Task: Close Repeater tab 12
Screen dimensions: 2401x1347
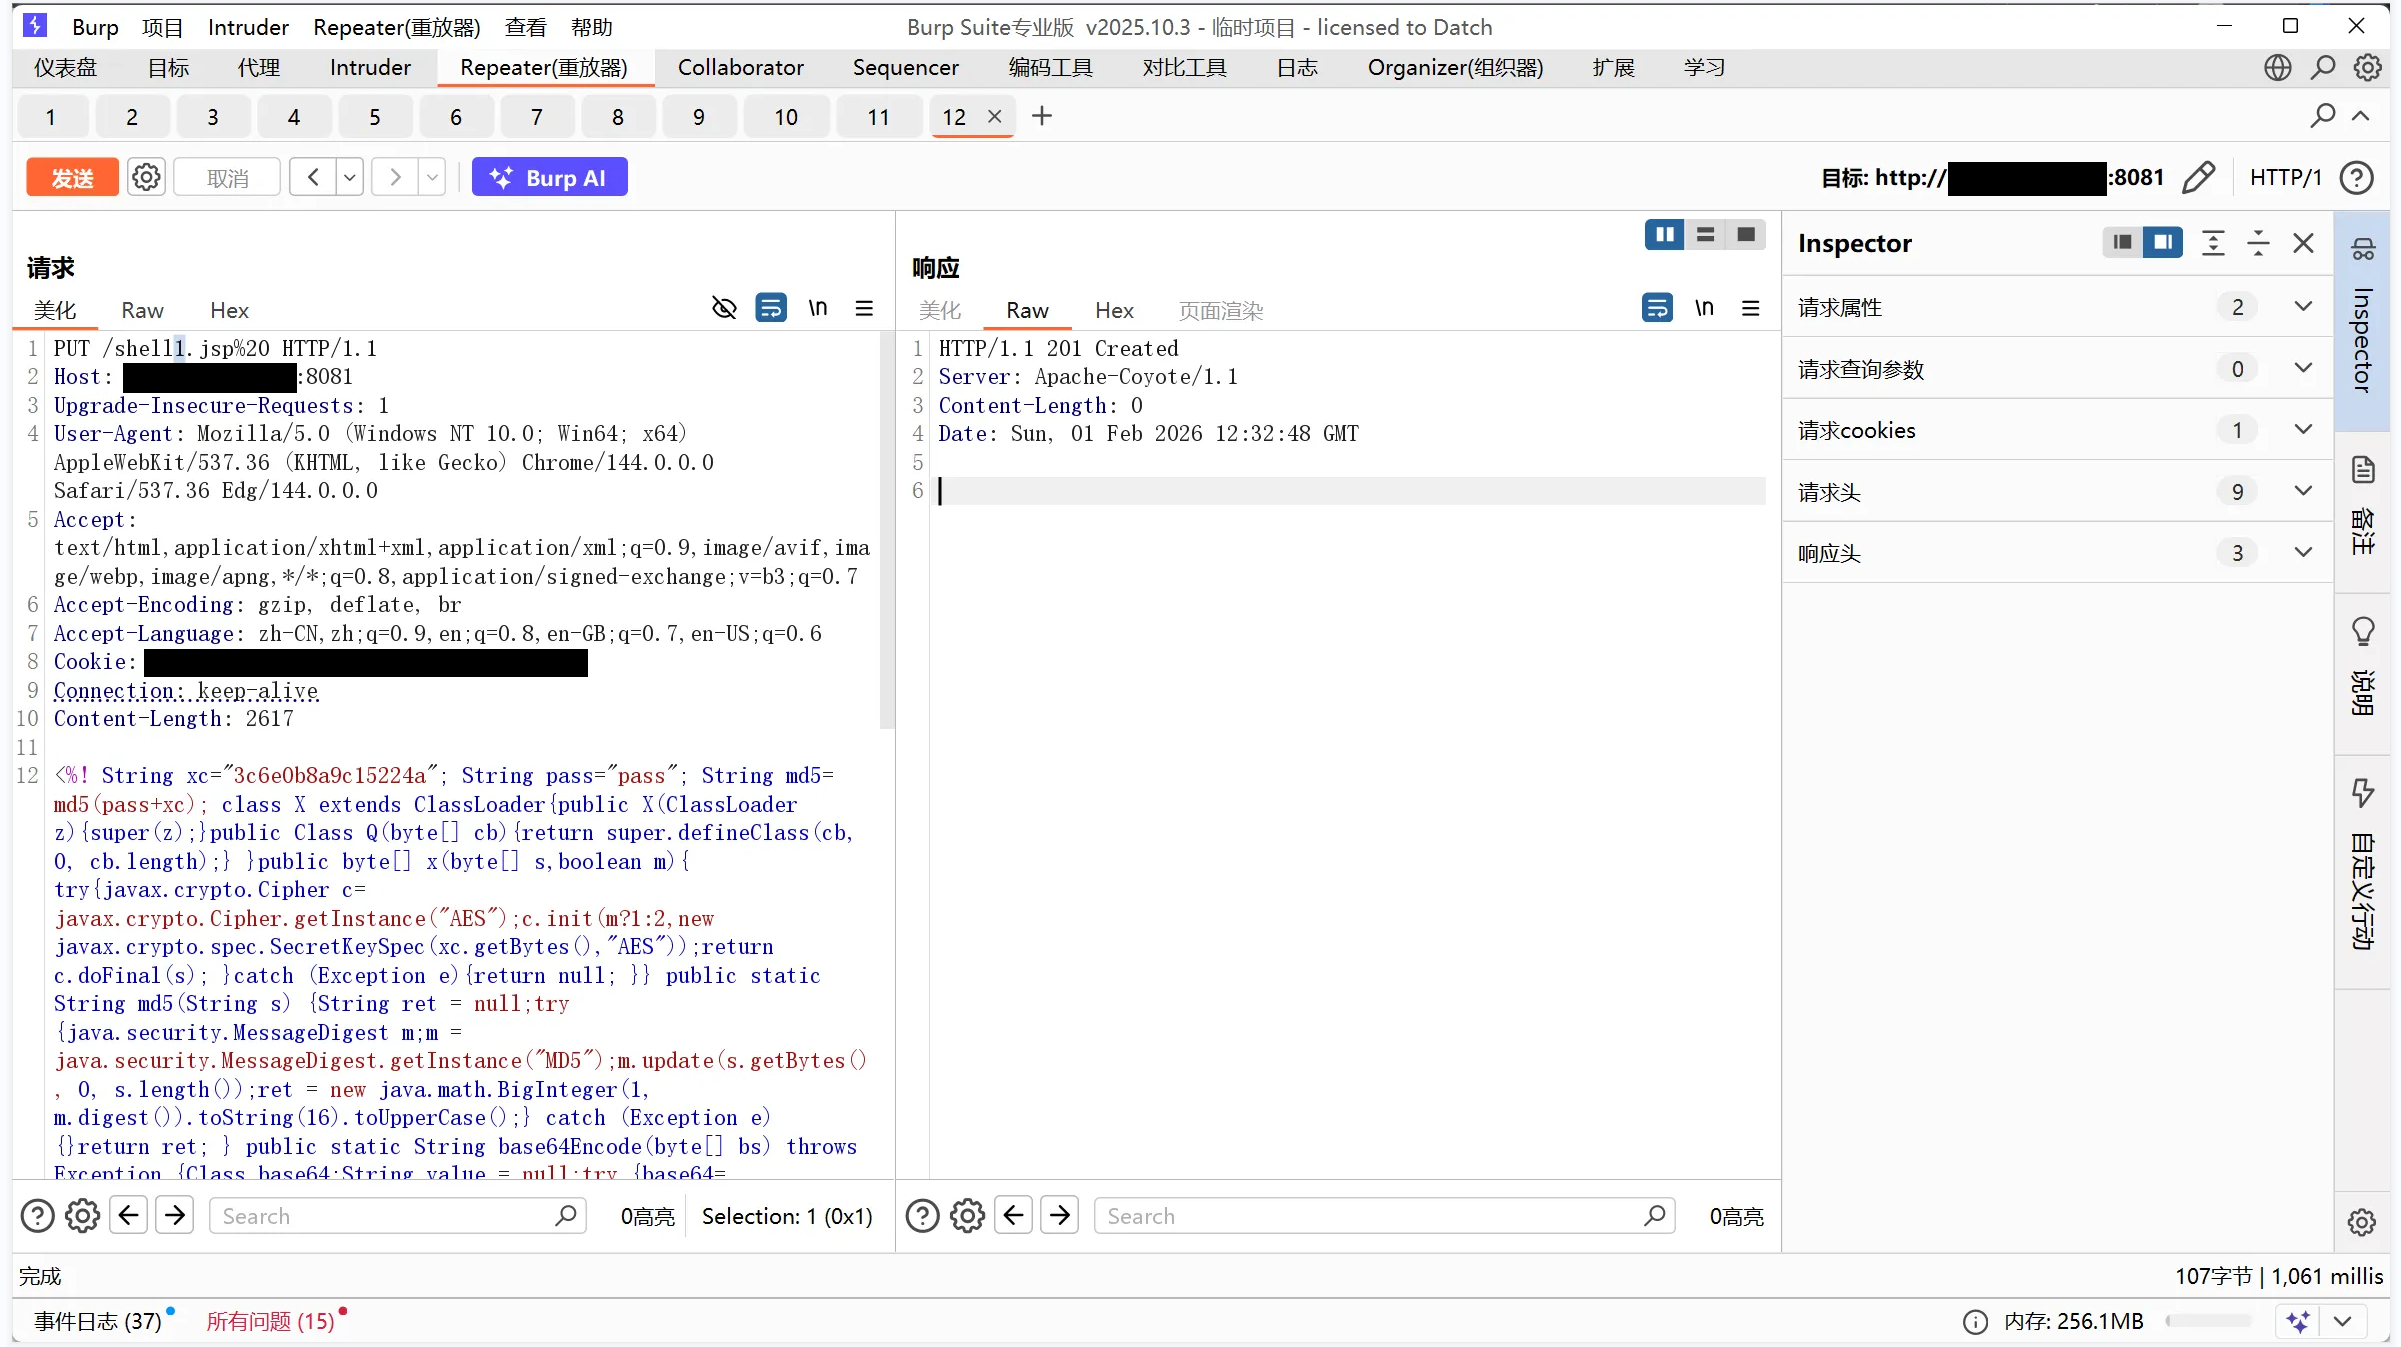Action: [995, 117]
